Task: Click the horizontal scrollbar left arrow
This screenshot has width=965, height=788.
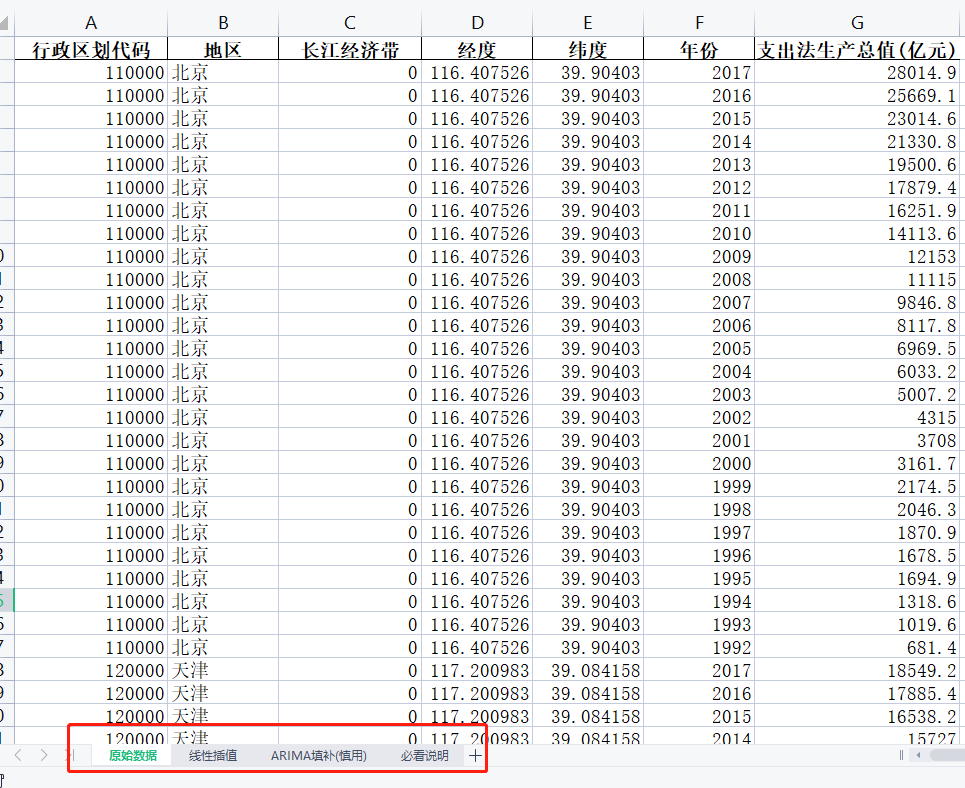Action: click(x=919, y=755)
